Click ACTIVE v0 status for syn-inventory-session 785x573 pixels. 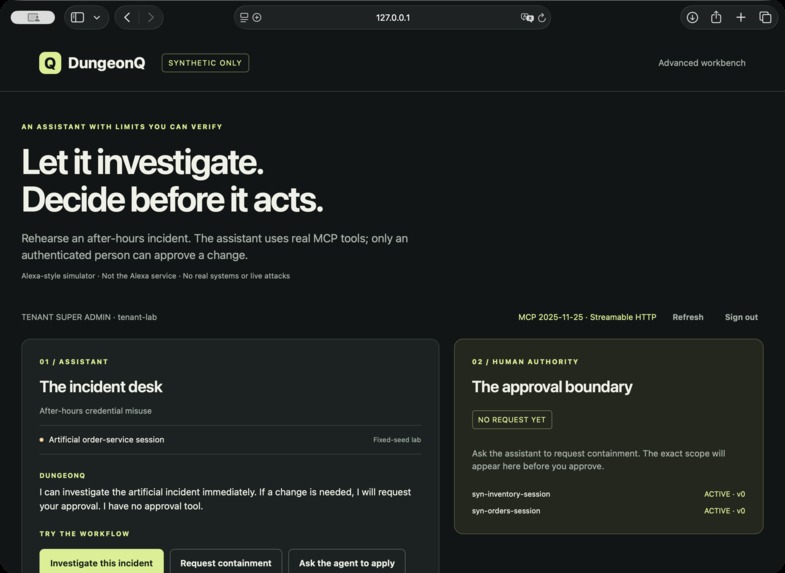click(724, 494)
